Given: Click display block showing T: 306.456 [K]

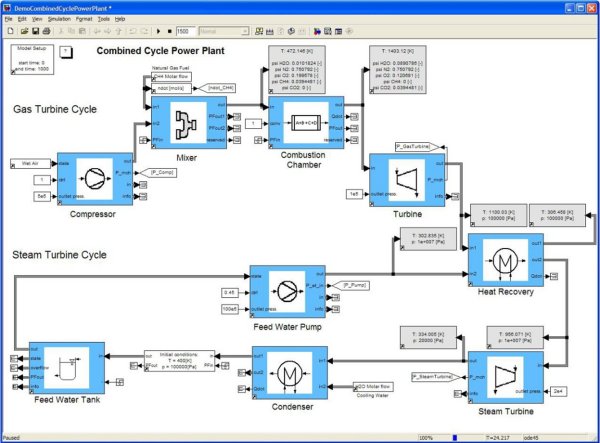Looking at the screenshot, I should click(x=557, y=215).
